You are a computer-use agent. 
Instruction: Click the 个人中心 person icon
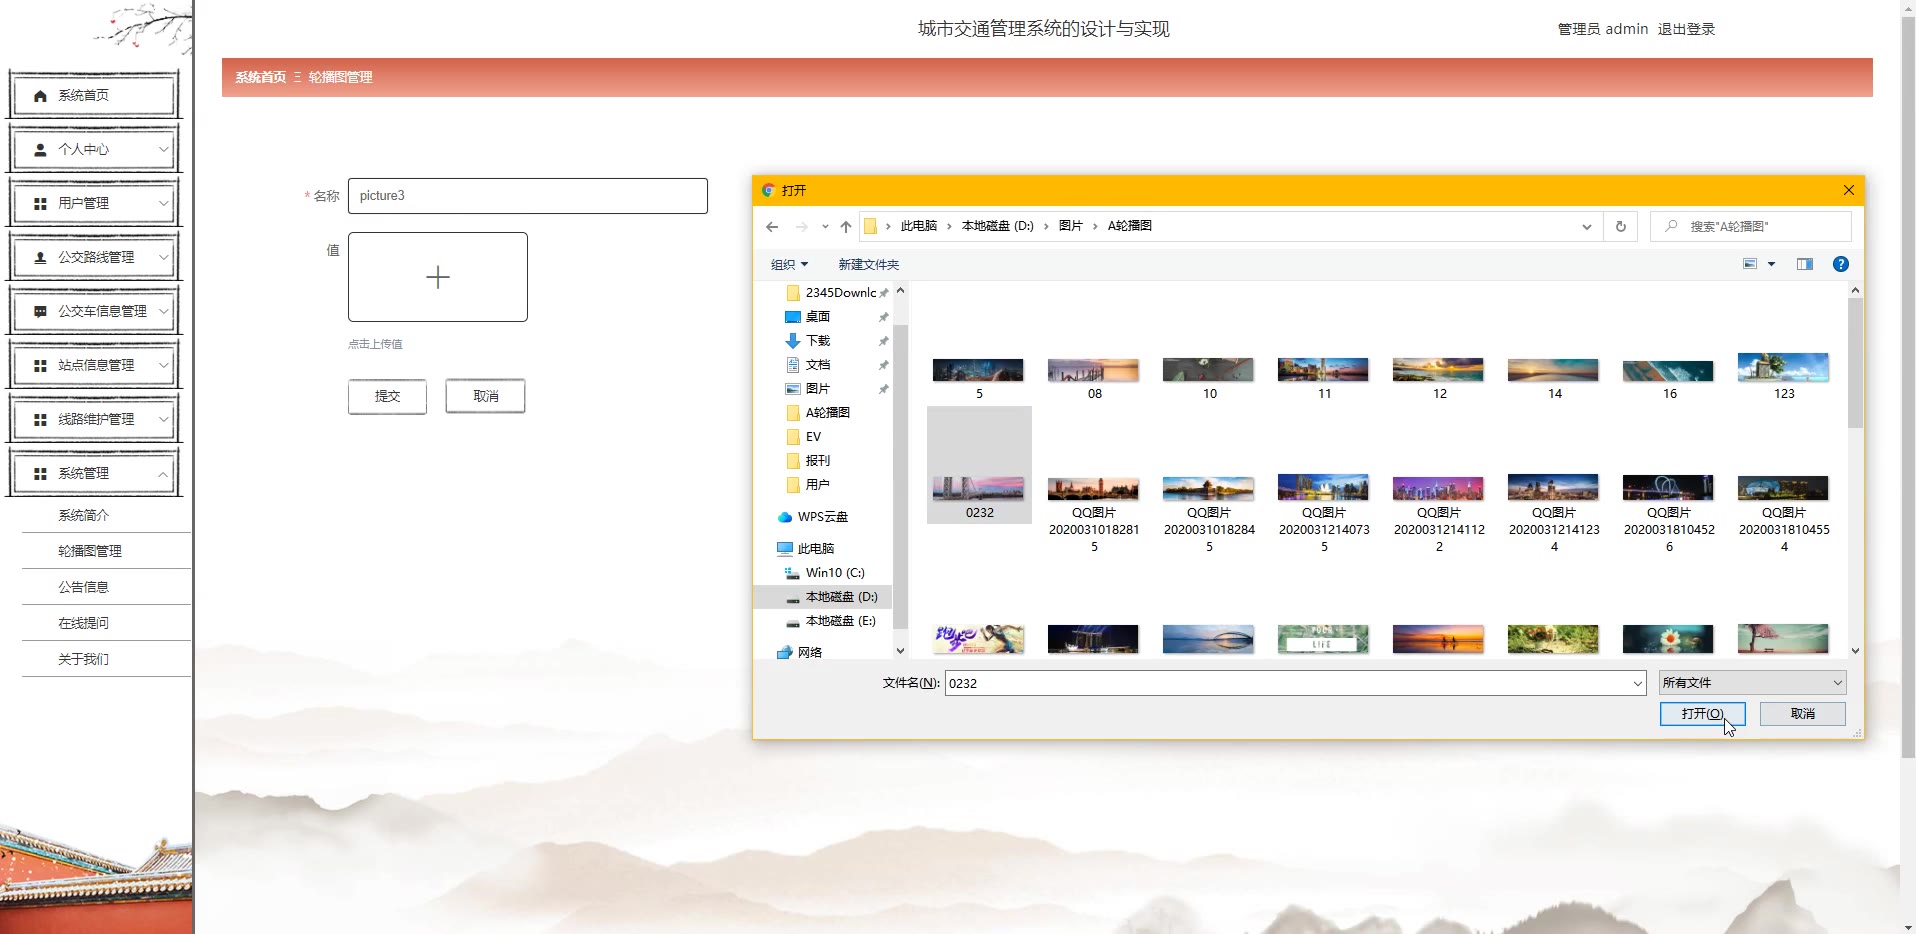click(x=40, y=150)
